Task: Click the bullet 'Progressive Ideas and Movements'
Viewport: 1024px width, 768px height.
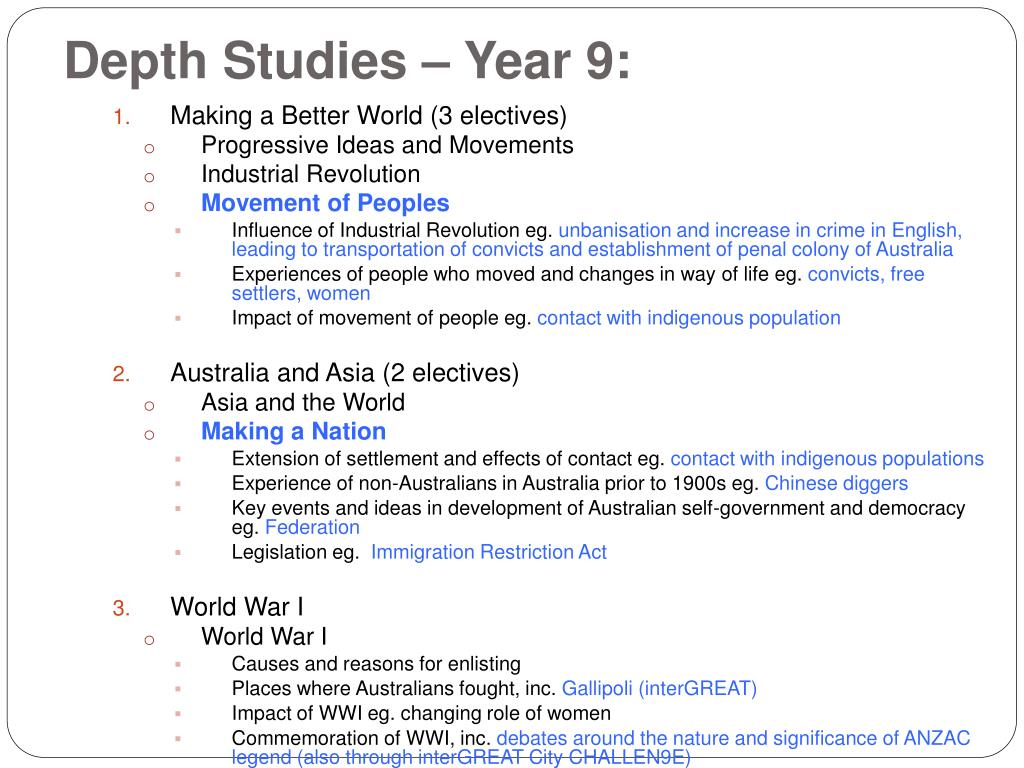Action: (x=387, y=145)
